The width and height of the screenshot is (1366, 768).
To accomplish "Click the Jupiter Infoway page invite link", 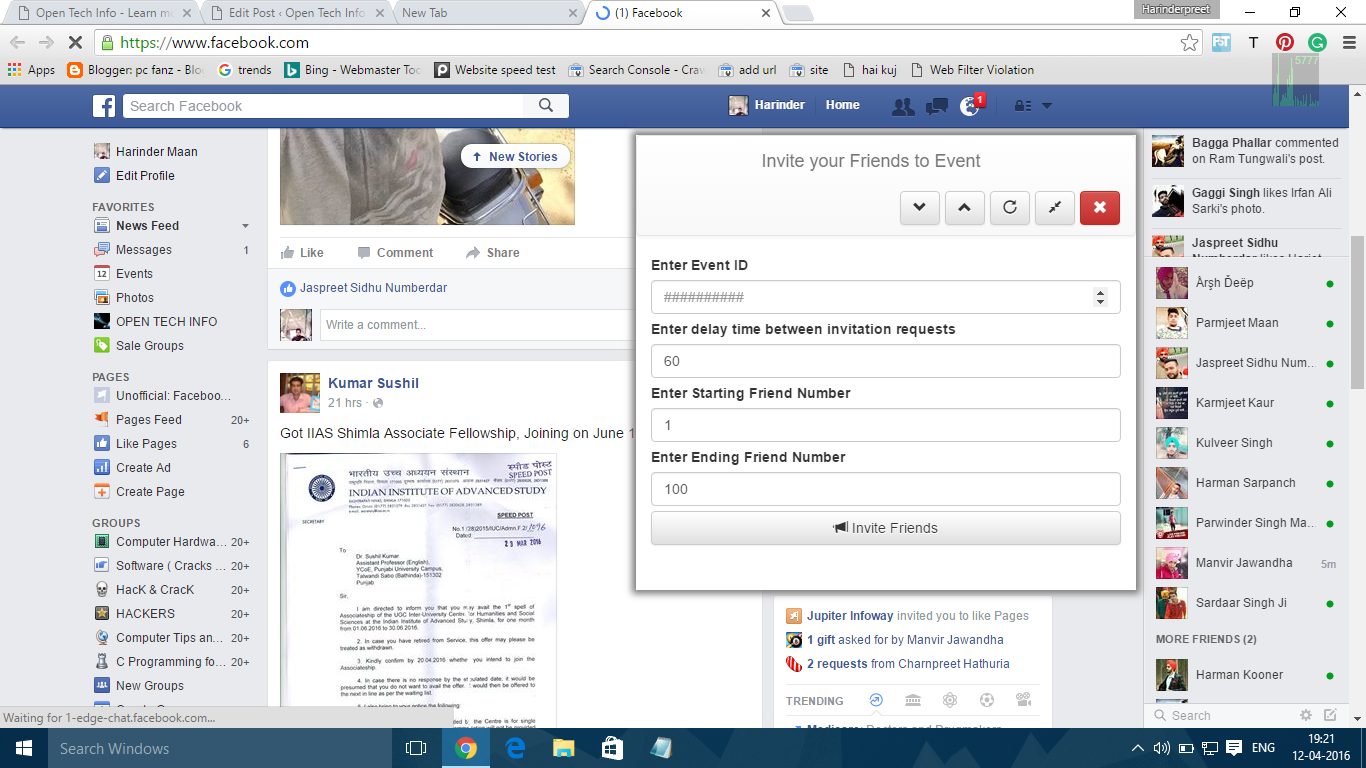I will click(849, 616).
